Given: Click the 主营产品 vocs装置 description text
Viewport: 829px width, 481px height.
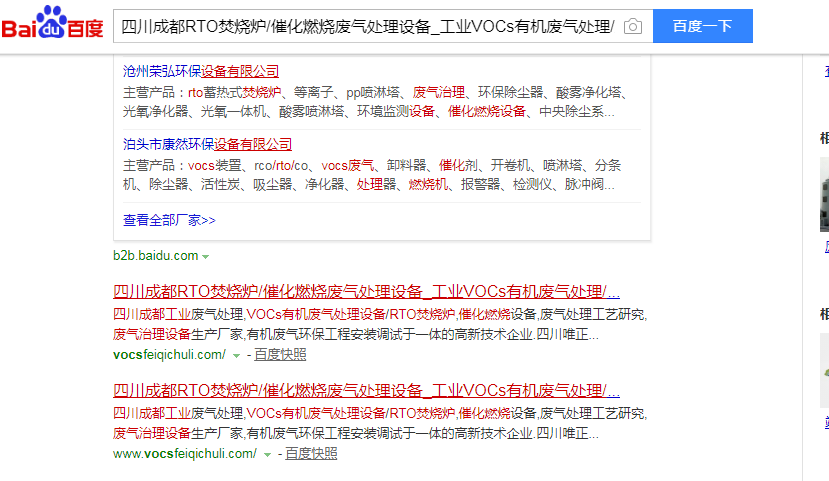Looking at the screenshot, I should point(372,174).
